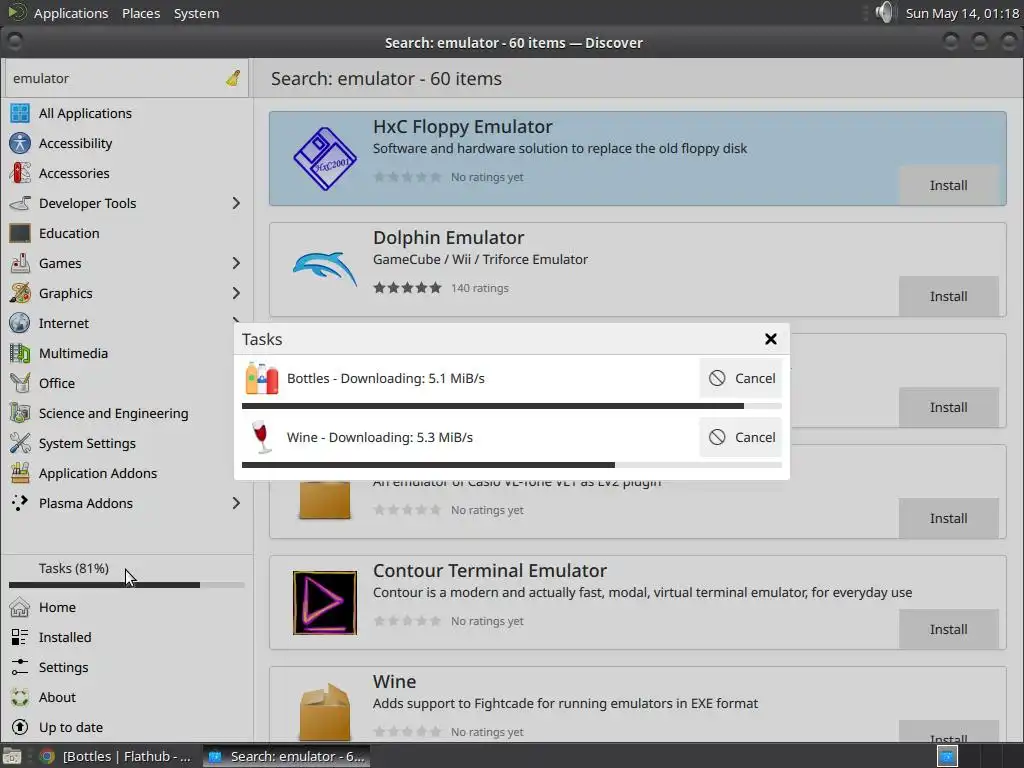Expand the Developer Tools subcategories
This screenshot has width=1024, height=768.
[x=236, y=203]
